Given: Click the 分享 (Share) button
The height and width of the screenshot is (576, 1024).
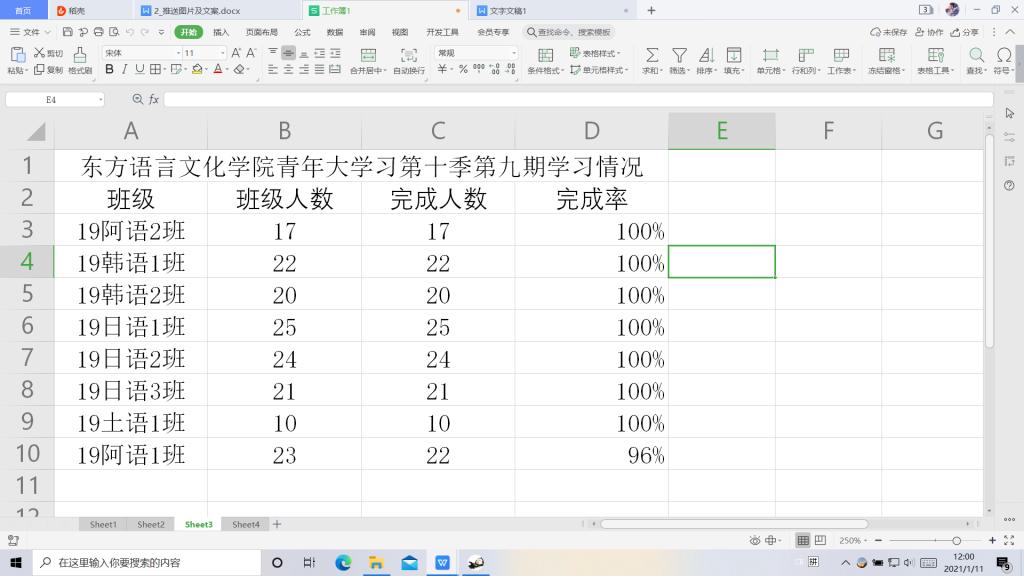Looking at the screenshot, I should pyautogui.click(x=966, y=32).
